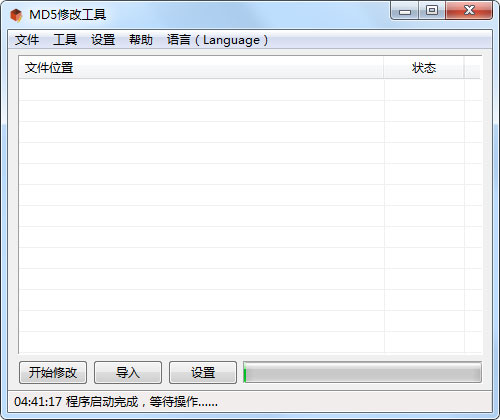
Task: Click the MD5修改工具 app icon in title bar
Action: pos(16,15)
